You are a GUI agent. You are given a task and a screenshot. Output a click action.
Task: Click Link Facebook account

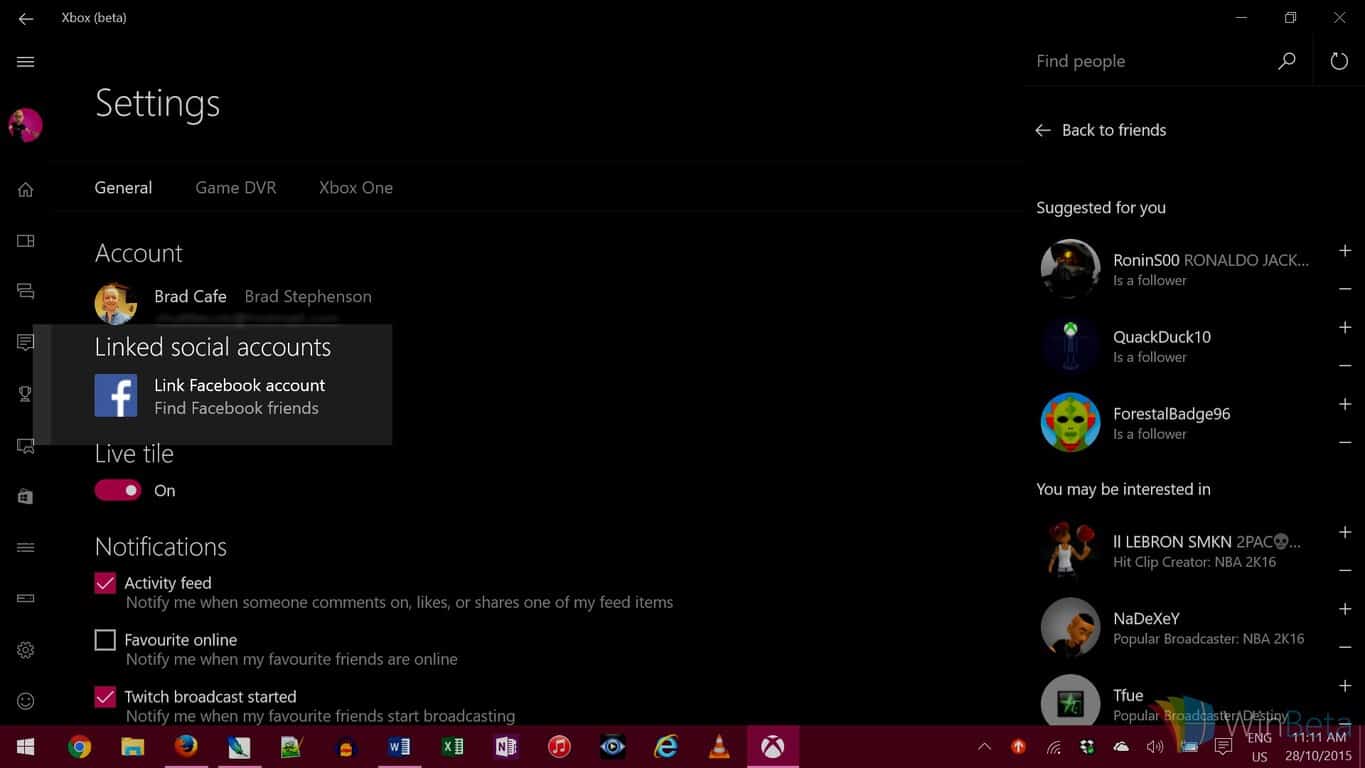[x=239, y=385]
